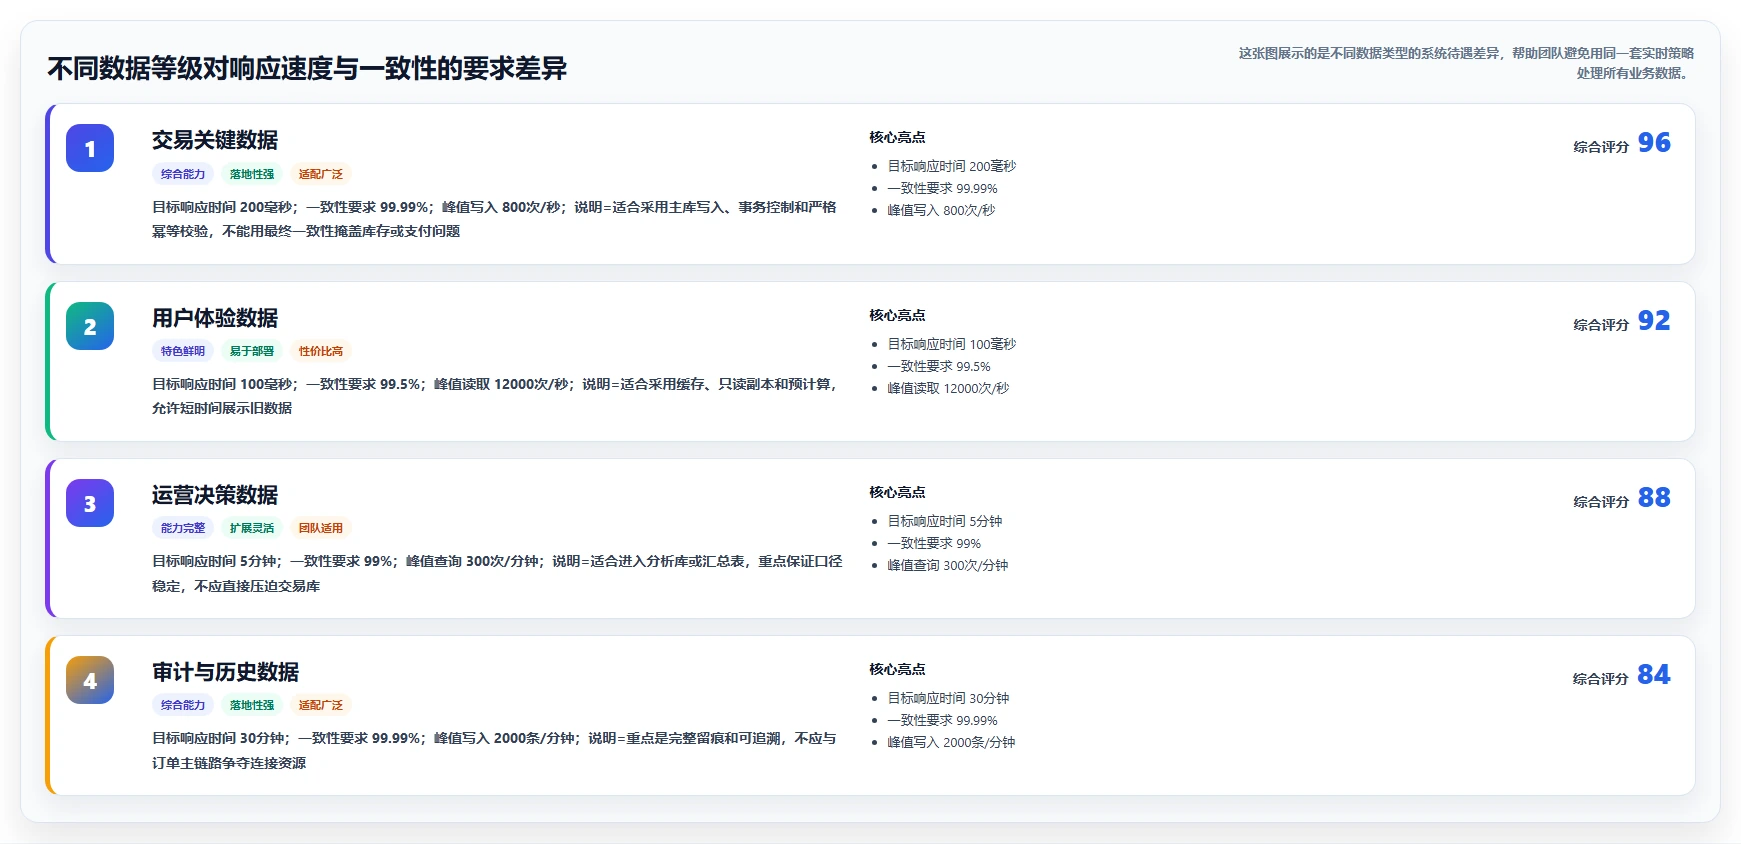Click bullet 峰值写入 800次/秒

coord(941,210)
